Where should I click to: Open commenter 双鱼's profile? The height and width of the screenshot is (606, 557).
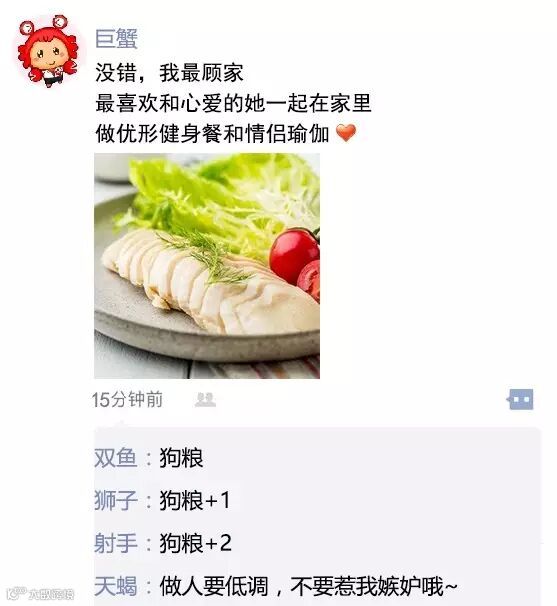click(116, 458)
